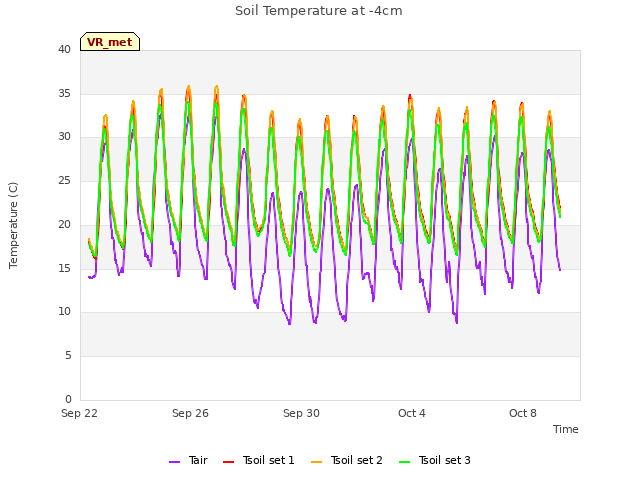Click the 5 y-axis tick label
This screenshot has height=480, width=640.
(68, 356)
